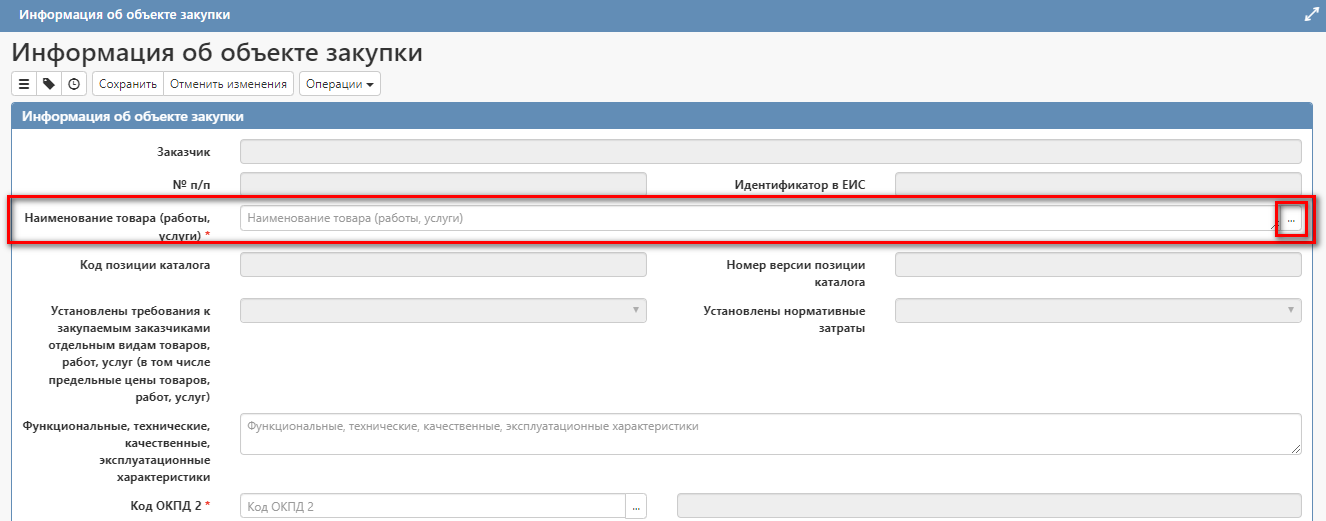Click the № п/п field

pos(443,184)
